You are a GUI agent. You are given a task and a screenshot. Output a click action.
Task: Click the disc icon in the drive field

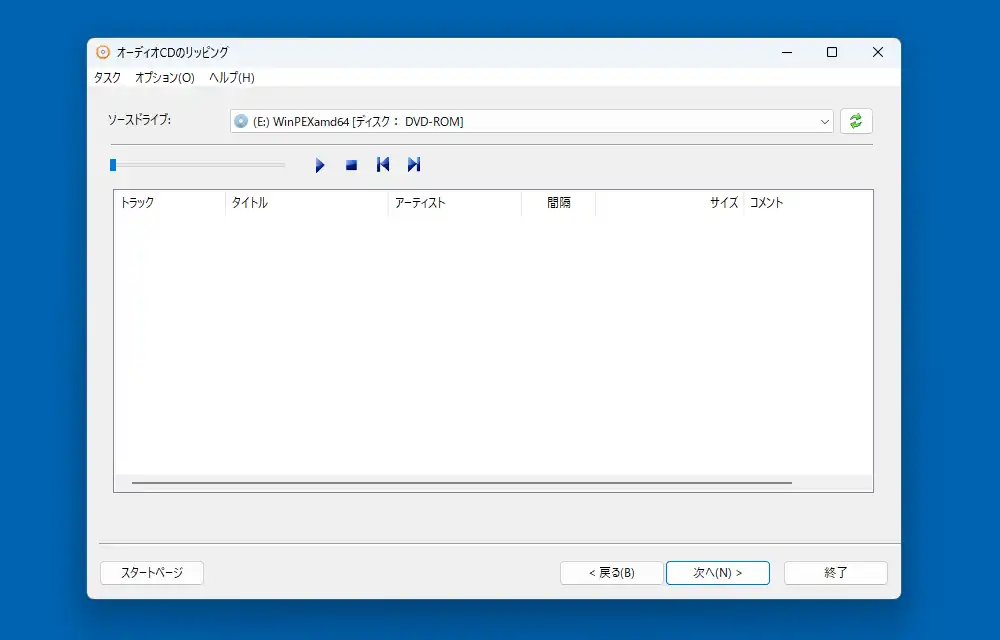click(x=241, y=121)
